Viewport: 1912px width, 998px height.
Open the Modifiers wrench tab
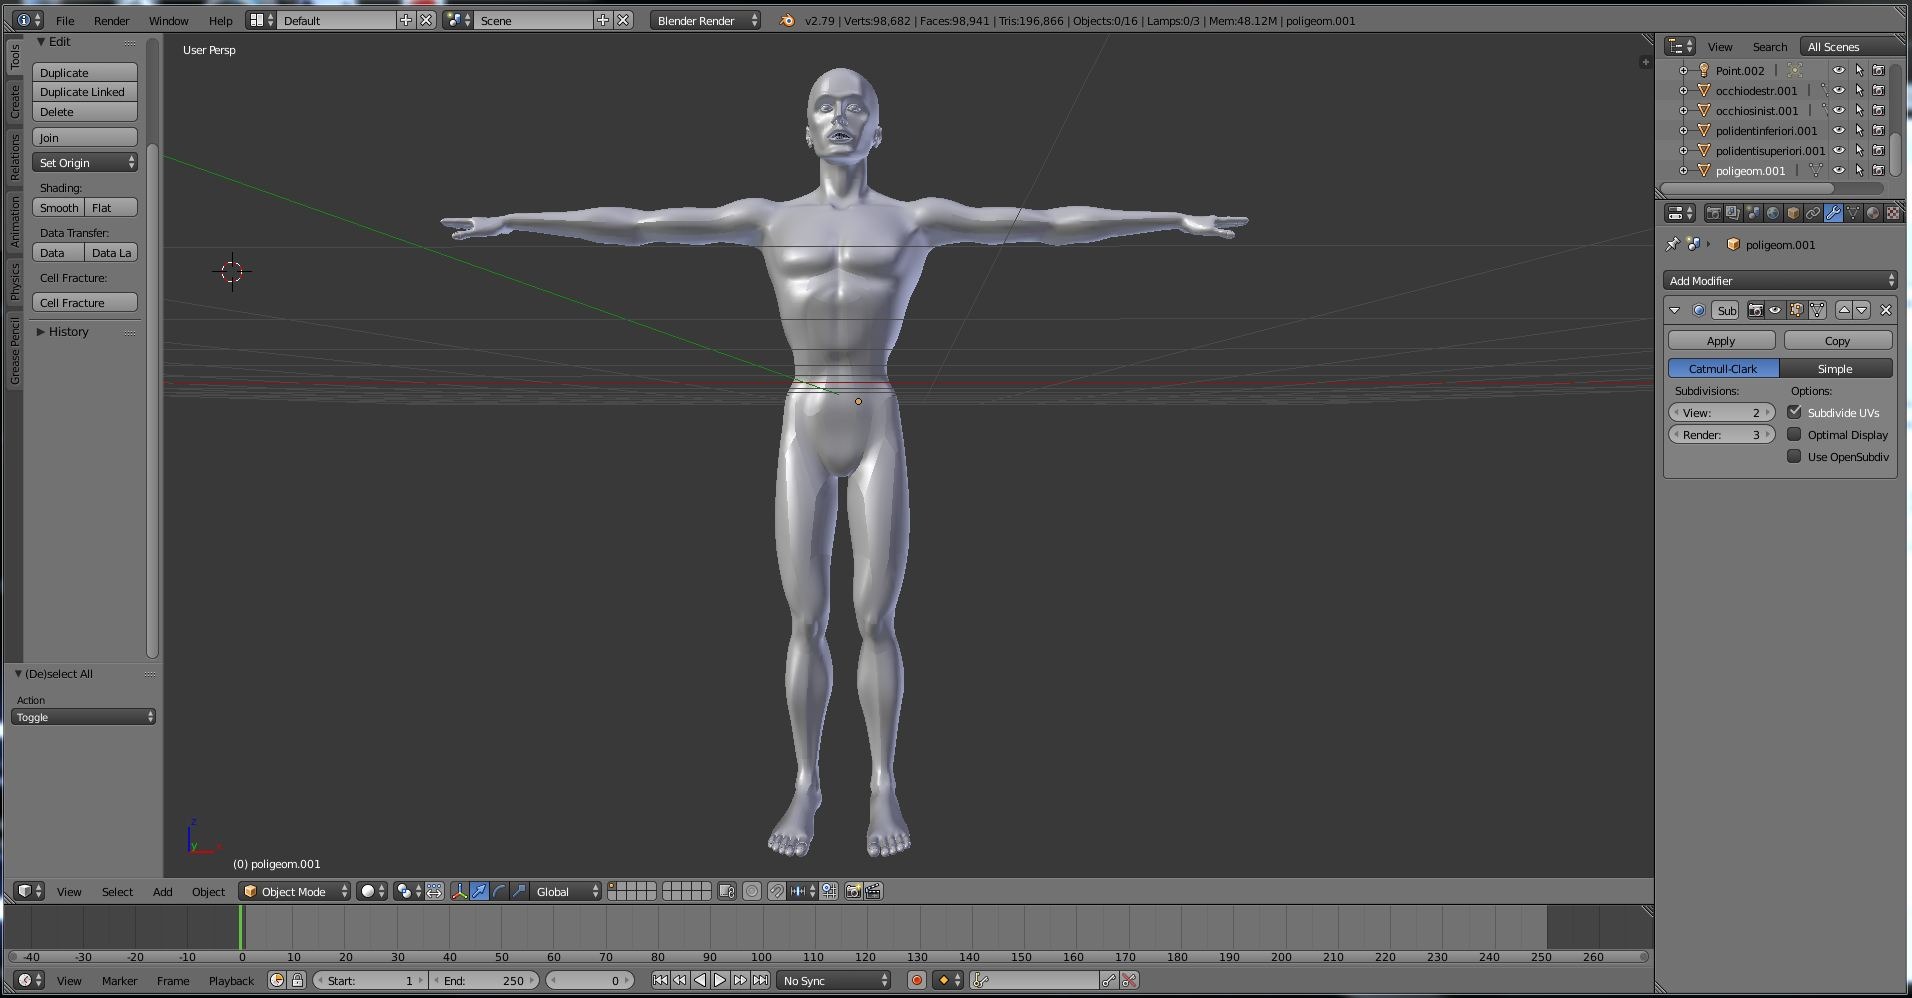pyautogui.click(x=1833, y=213)
